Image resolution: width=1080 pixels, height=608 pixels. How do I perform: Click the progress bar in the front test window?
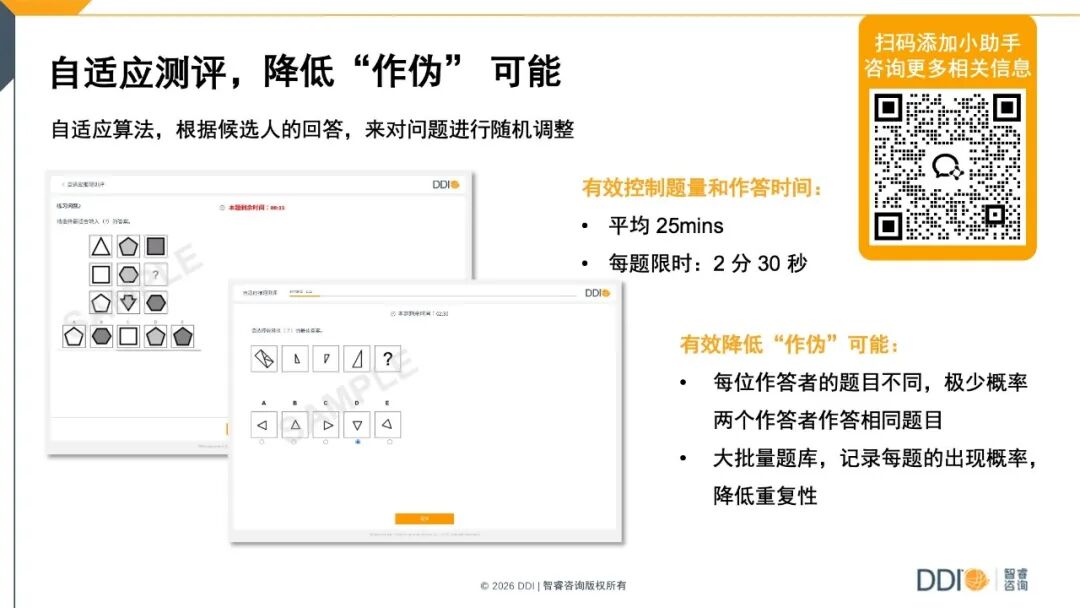pyautogui.click(x=433, y=295)
